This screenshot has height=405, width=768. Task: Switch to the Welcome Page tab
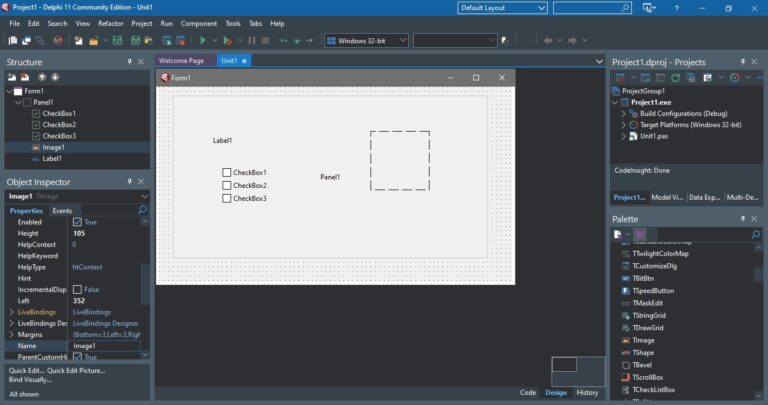pos(182,61)
